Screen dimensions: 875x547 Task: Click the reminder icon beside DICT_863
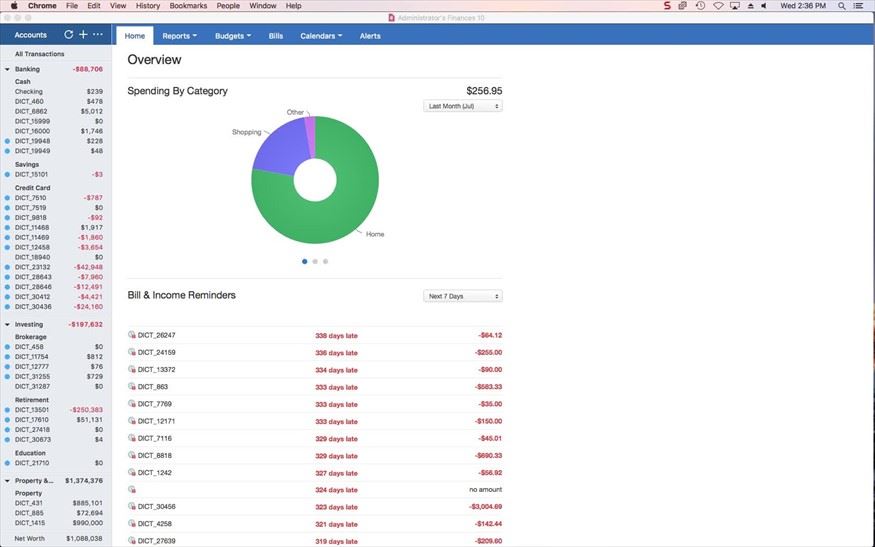point(132,386)
